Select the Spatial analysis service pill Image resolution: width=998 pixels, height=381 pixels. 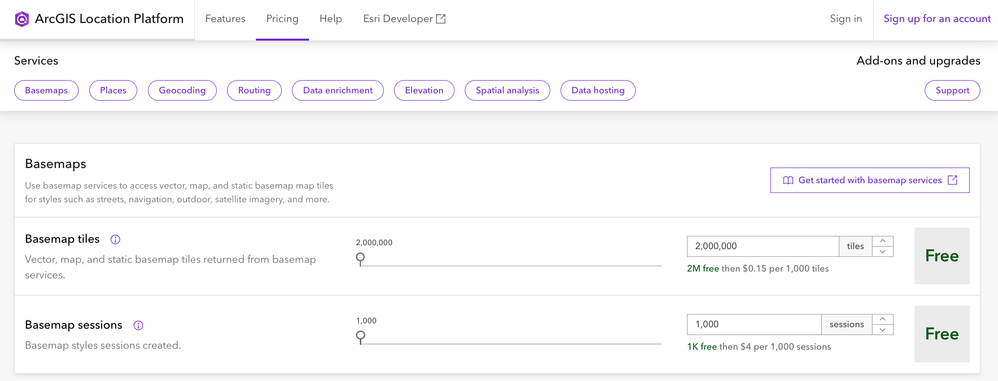point(507,90)
